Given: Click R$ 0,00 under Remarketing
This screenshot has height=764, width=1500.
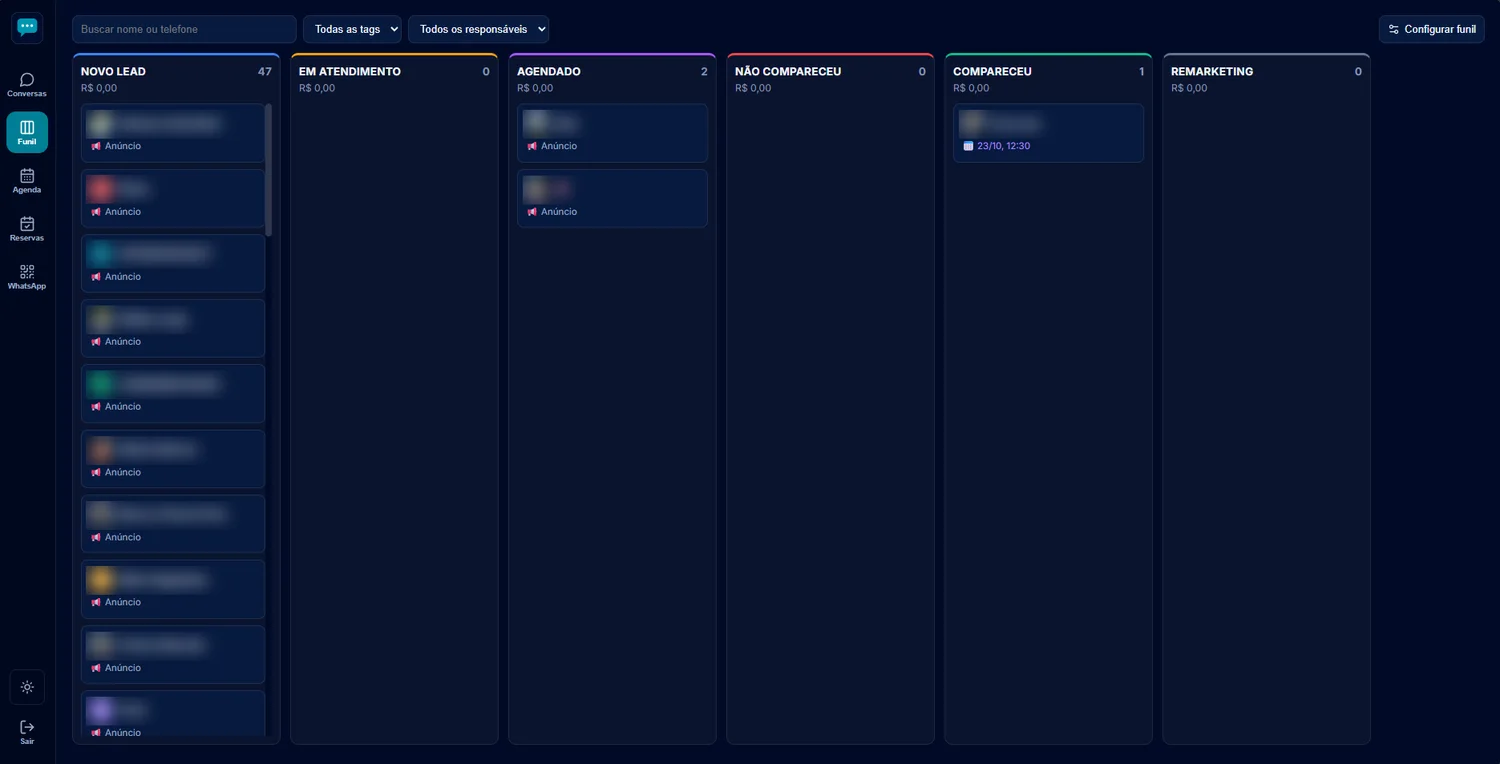Looking at the screenshot, I should 1189,88.
